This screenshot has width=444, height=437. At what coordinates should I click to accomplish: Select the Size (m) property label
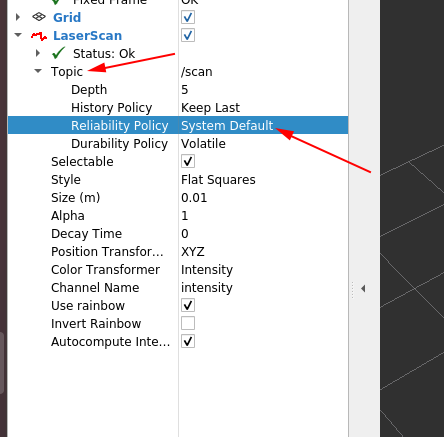tap(76, 198)
